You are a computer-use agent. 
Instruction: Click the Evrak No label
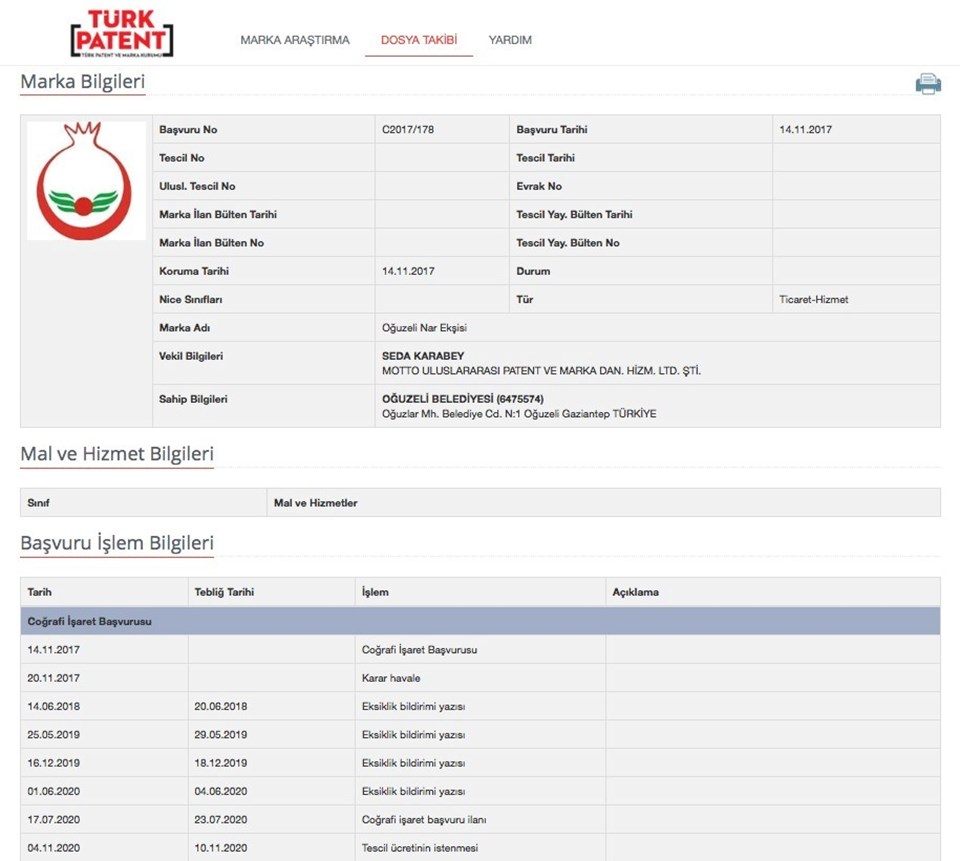click(x=539, y=186)
